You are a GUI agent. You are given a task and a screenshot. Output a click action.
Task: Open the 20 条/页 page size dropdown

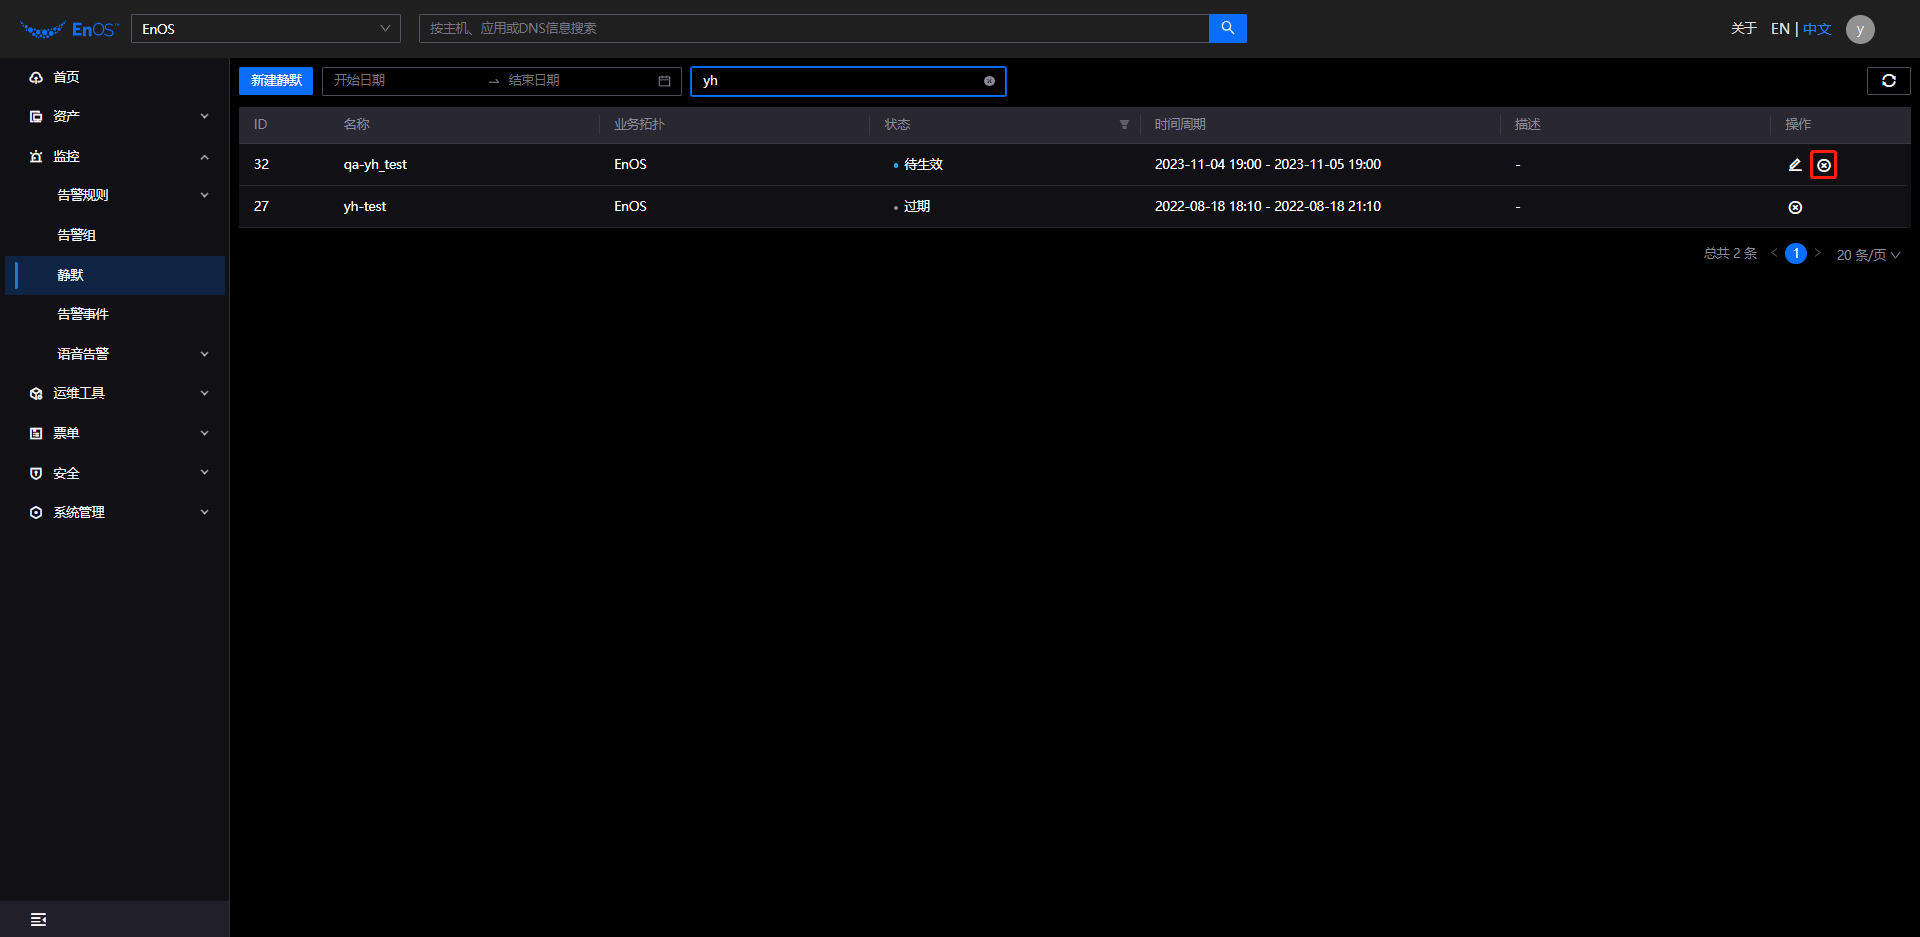point(1868,255)
